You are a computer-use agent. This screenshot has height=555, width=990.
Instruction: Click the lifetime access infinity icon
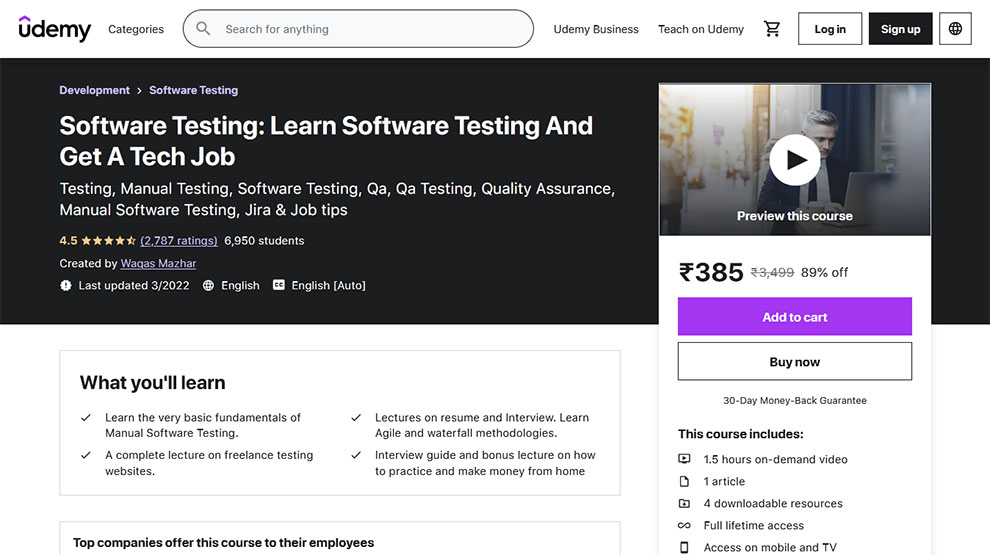(x=684, y=525)
